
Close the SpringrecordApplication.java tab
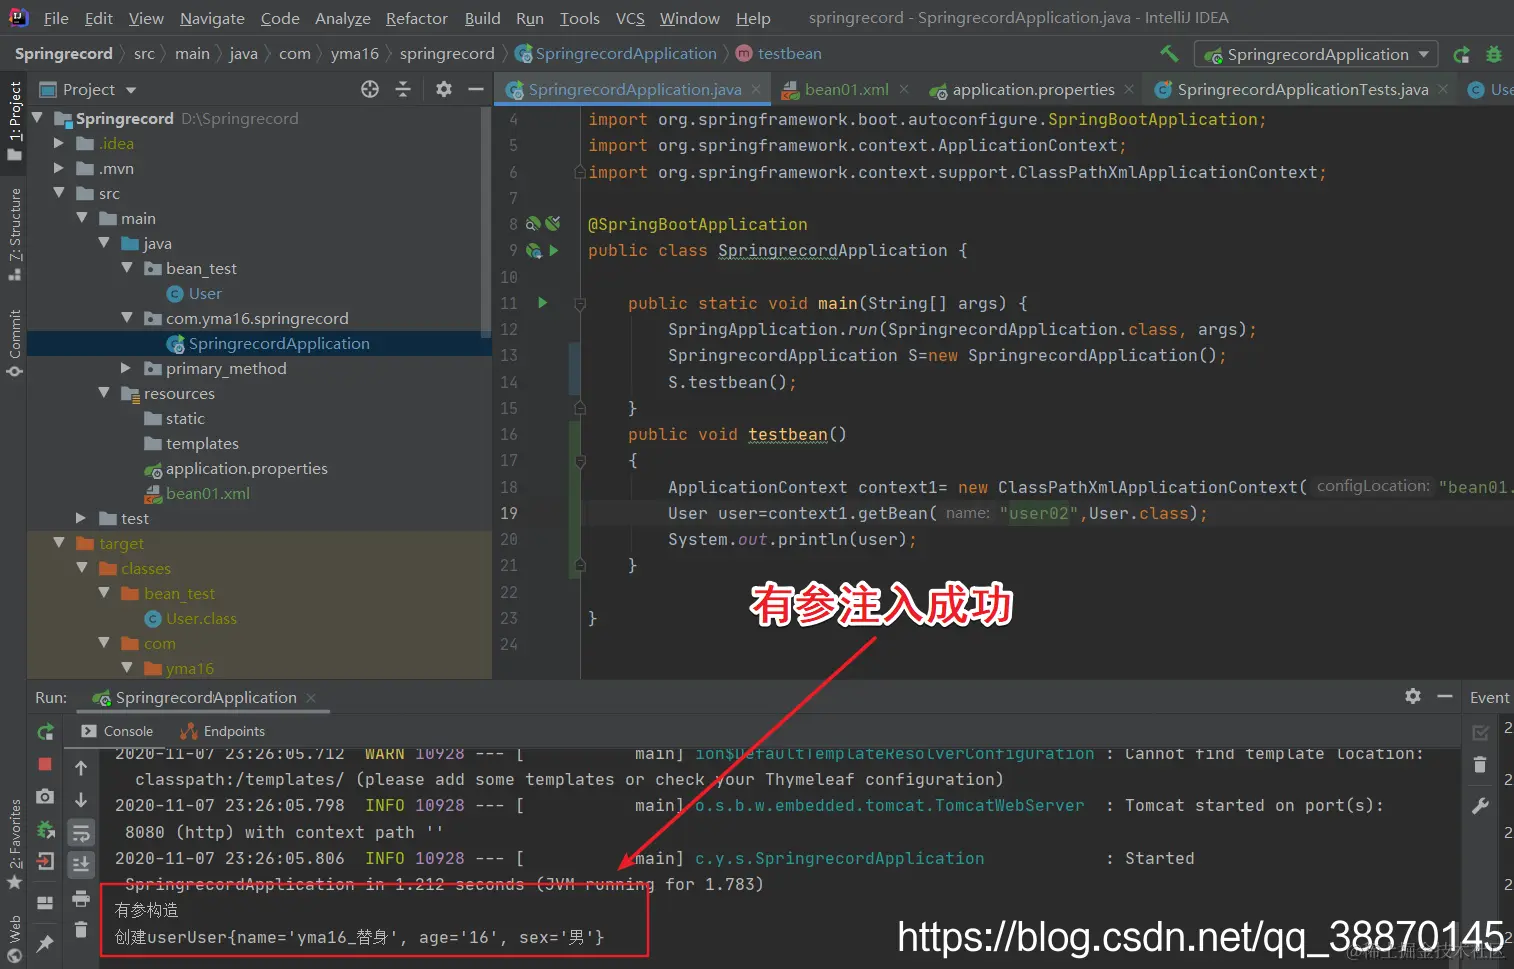[x=756, y=89]
